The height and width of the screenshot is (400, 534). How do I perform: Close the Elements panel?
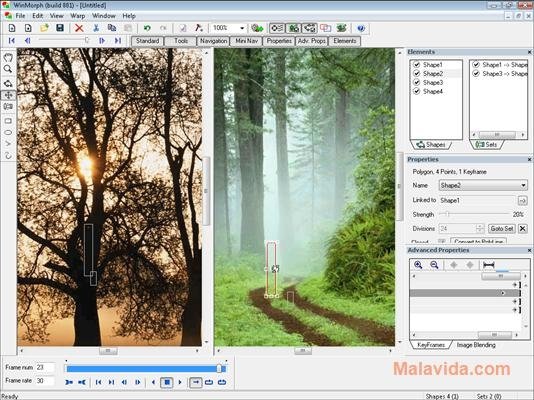click(x=529, y=52)
